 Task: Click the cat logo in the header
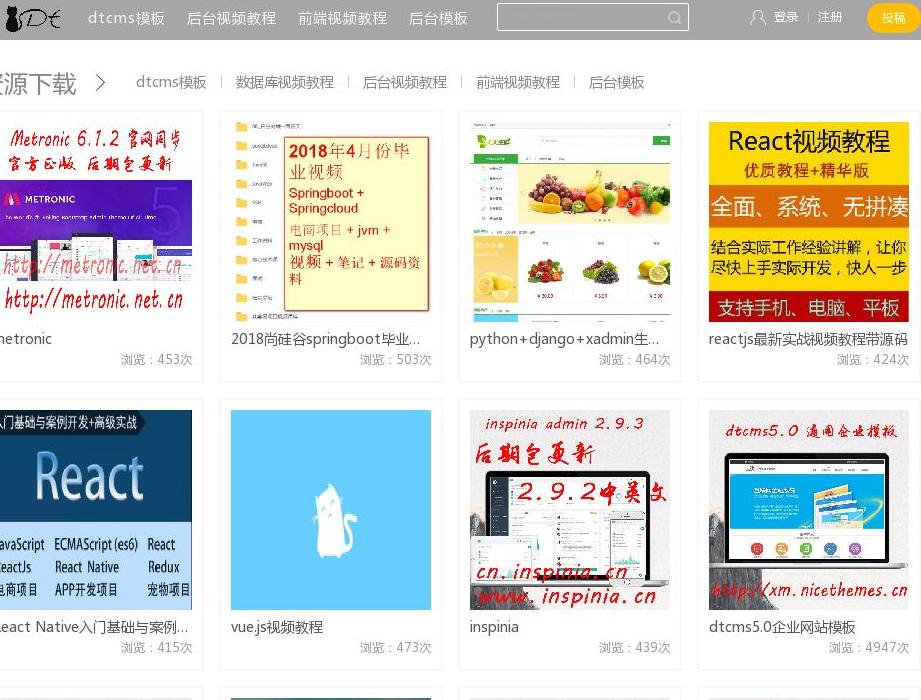(32, 18)
